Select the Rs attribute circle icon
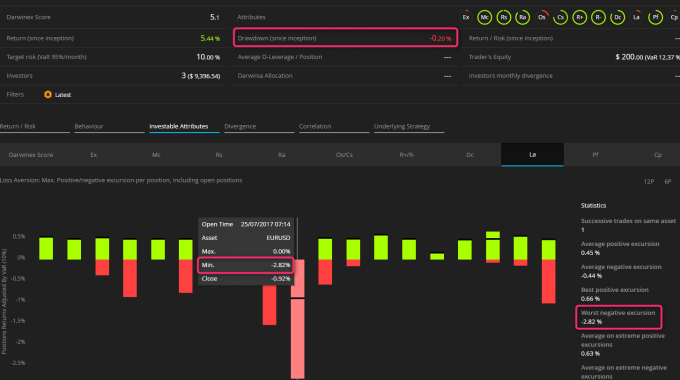Viewport: 680px width, 380px height. pyautogui.click(x=503, y=17)
